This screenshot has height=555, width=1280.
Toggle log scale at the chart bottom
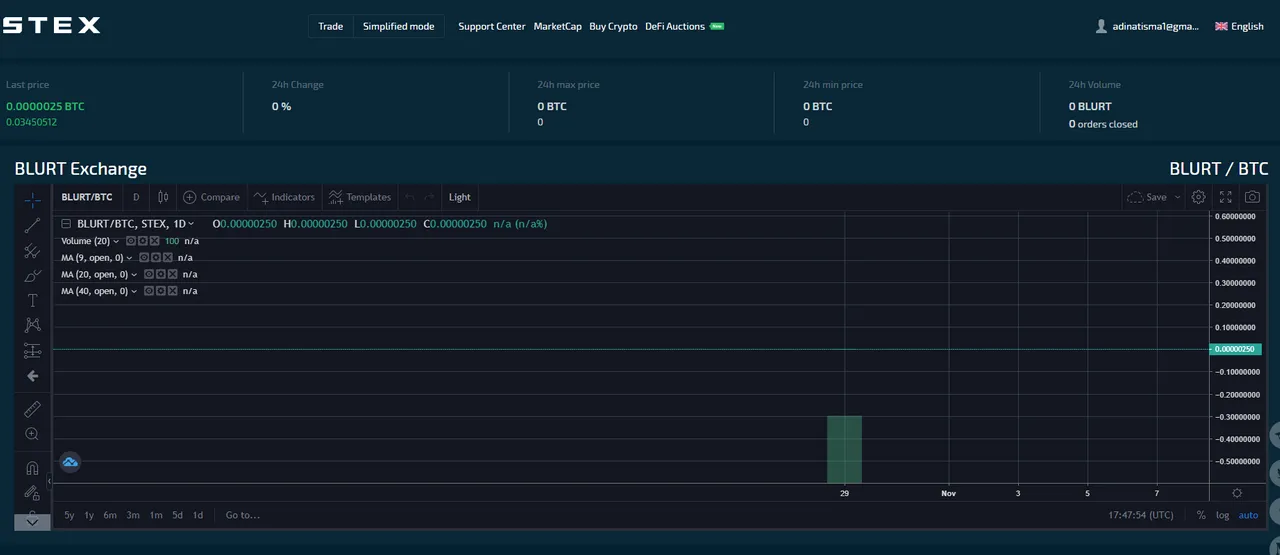pyautogui.click(x=1222, y=515)
